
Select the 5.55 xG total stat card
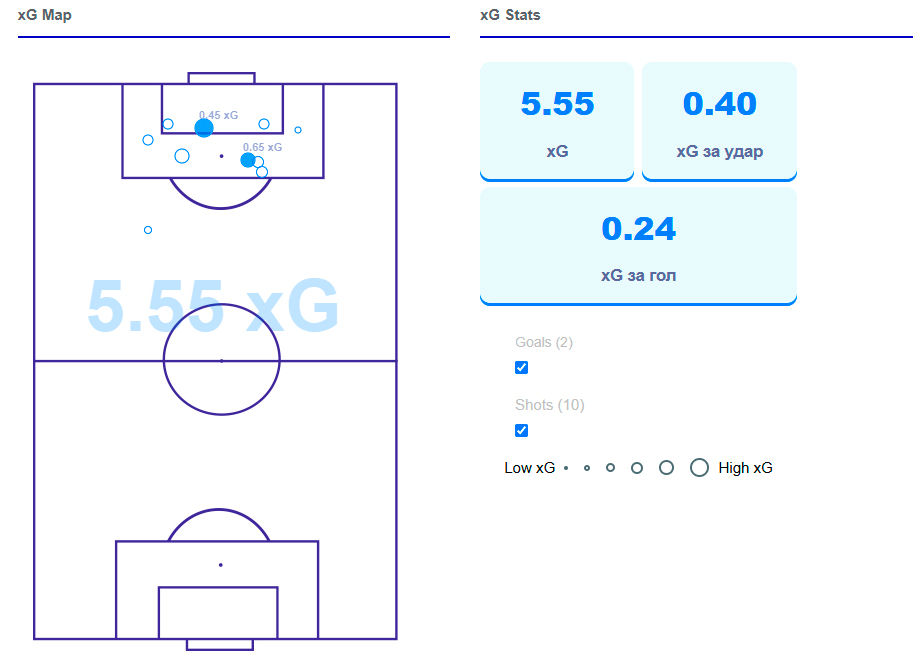[x=557, y=121]
